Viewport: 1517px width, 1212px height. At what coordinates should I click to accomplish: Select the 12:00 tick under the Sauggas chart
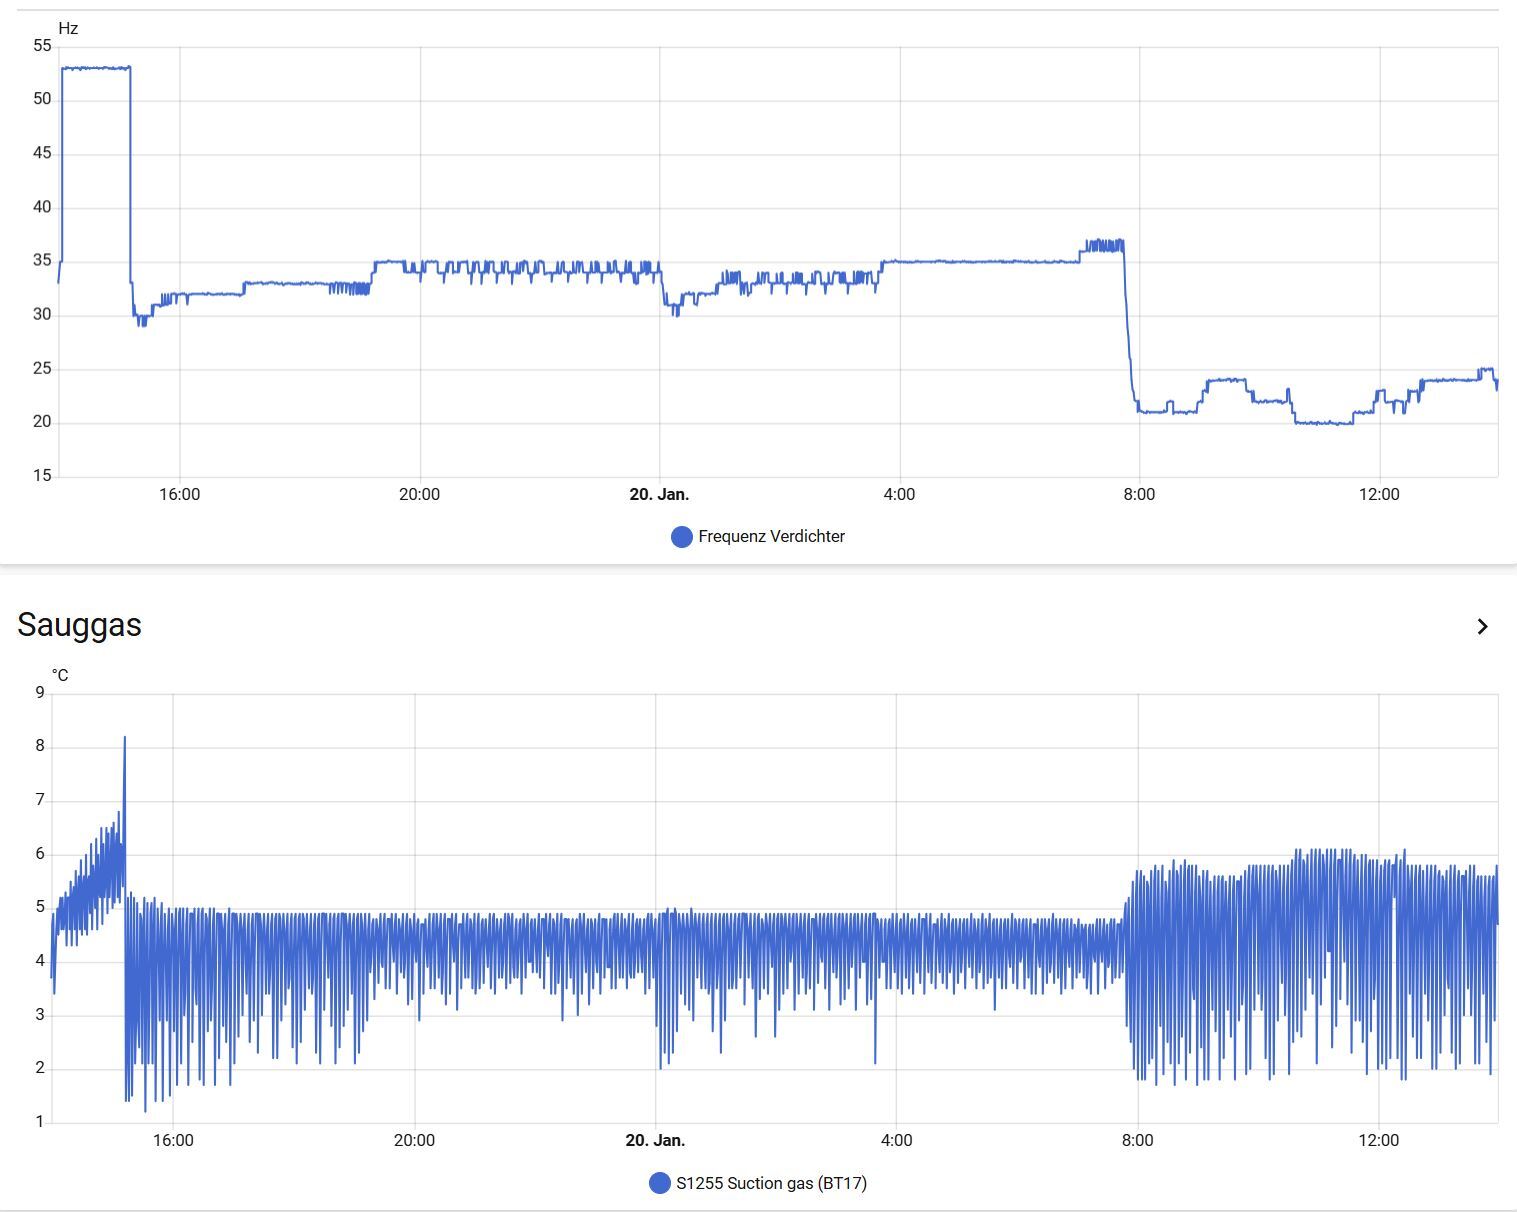click(x=1378, y=1141)
